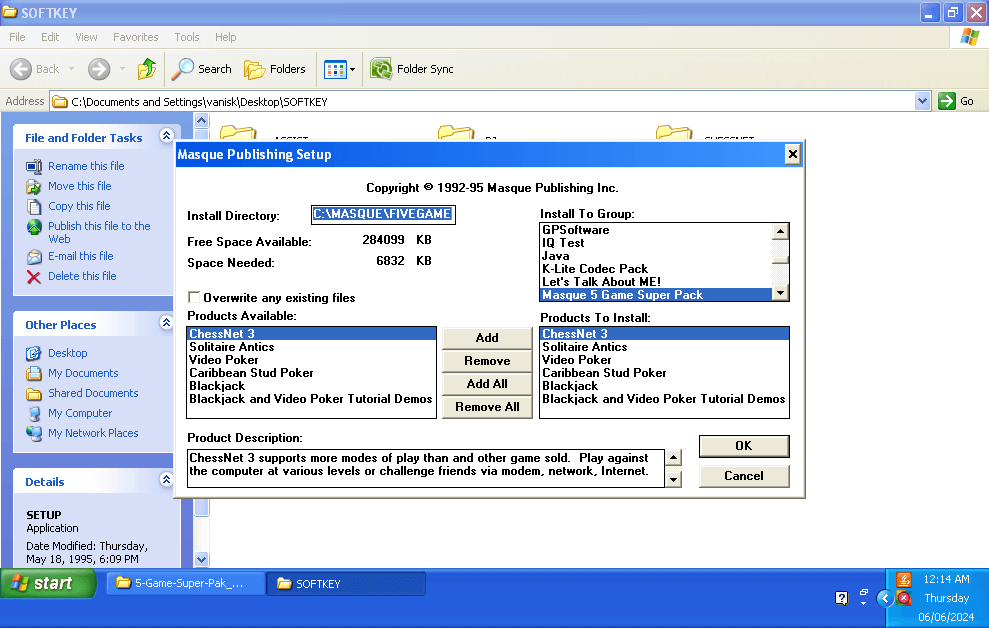Screen dimensions: 989x628
Task: Click the E-mail this file icon
Action: (33, 257)
